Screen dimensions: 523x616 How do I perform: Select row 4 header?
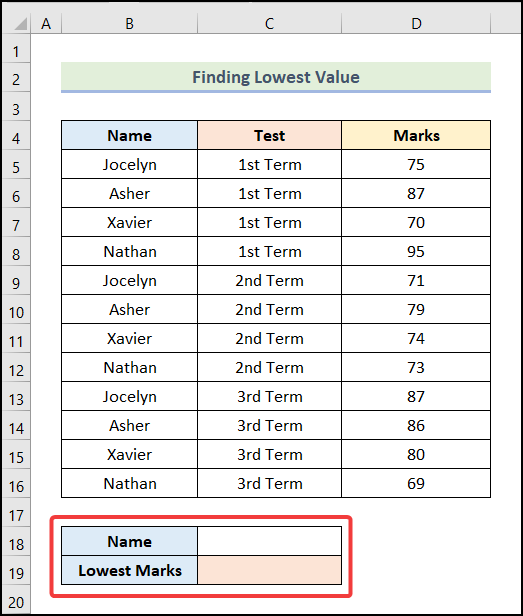(17, 138)
